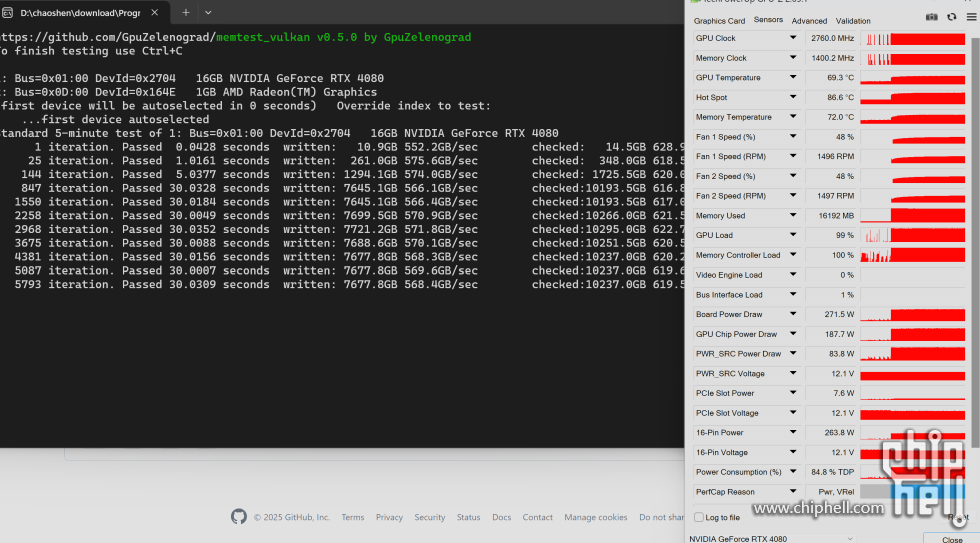Click the 2760.0 MHz GPU Clock value
Viewport: 980px width, 543px height.
[832, 38]
